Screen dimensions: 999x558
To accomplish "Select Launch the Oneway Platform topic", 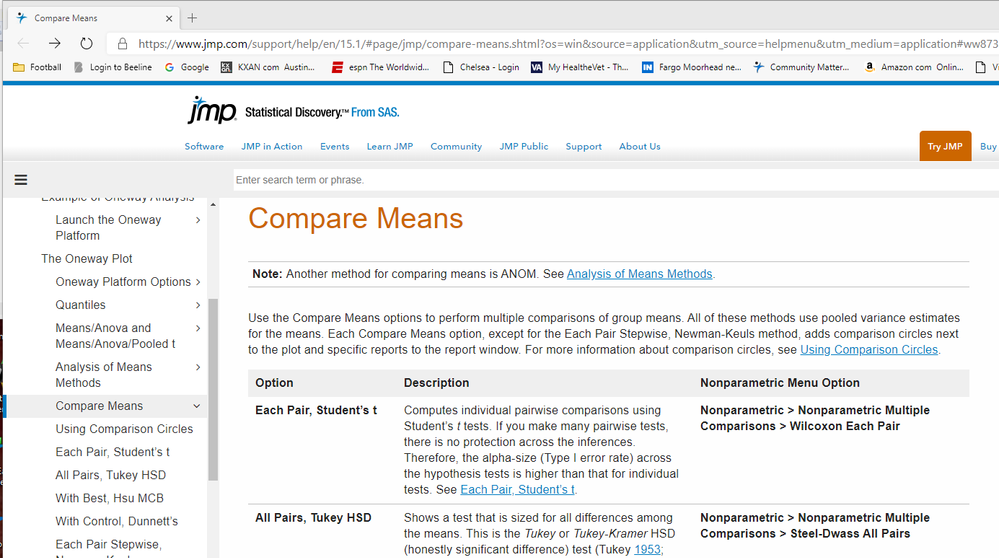I will 108,227.
